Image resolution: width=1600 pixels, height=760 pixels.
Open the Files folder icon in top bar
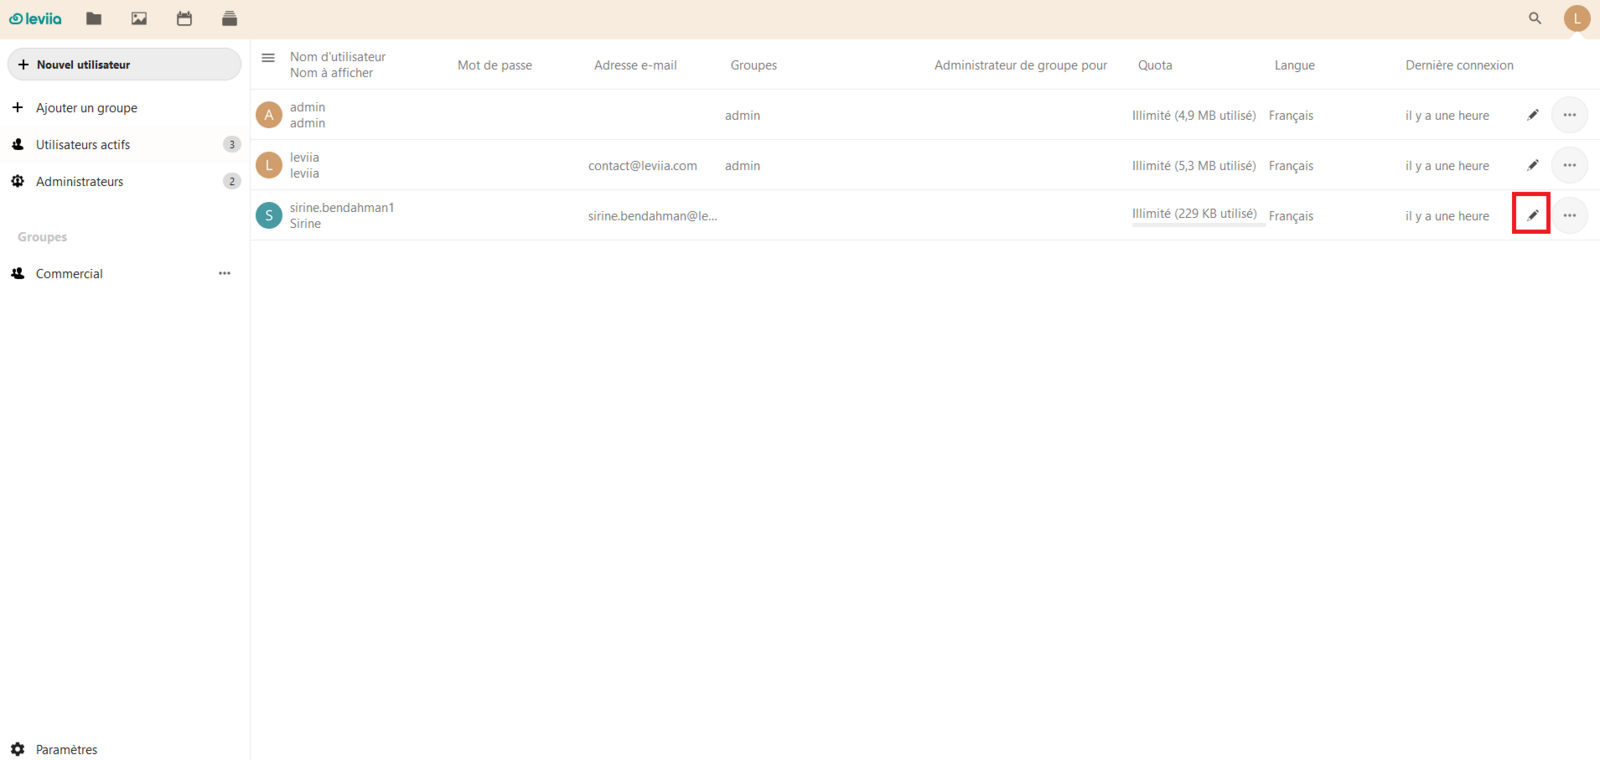click(x=94, y=19)
